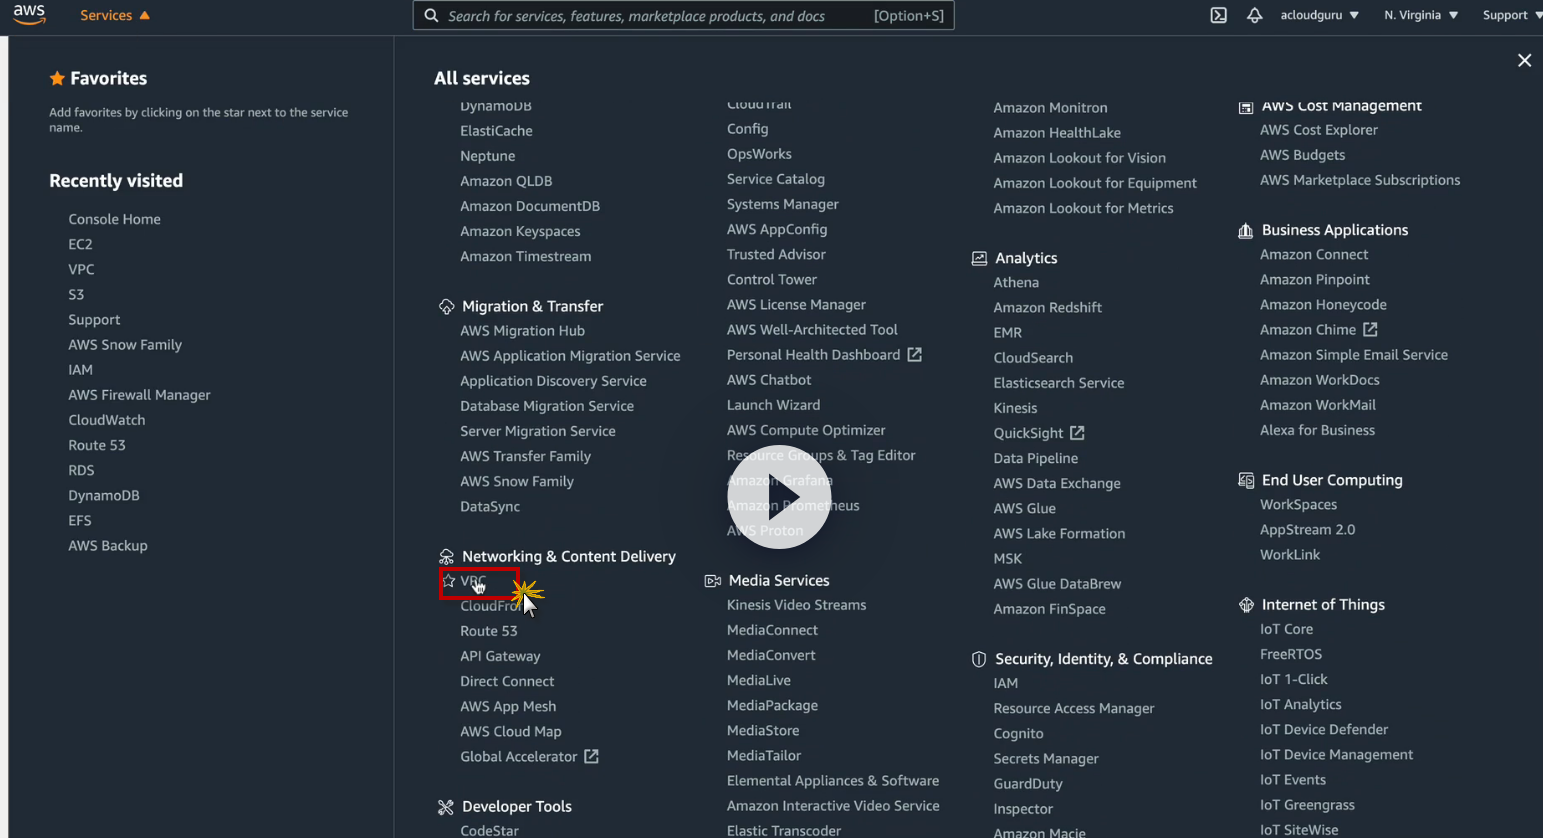Click the Security, Identity, & Compliance shield icon
The width and height of the screenshot is (1543, 838).
pos(979,659)
